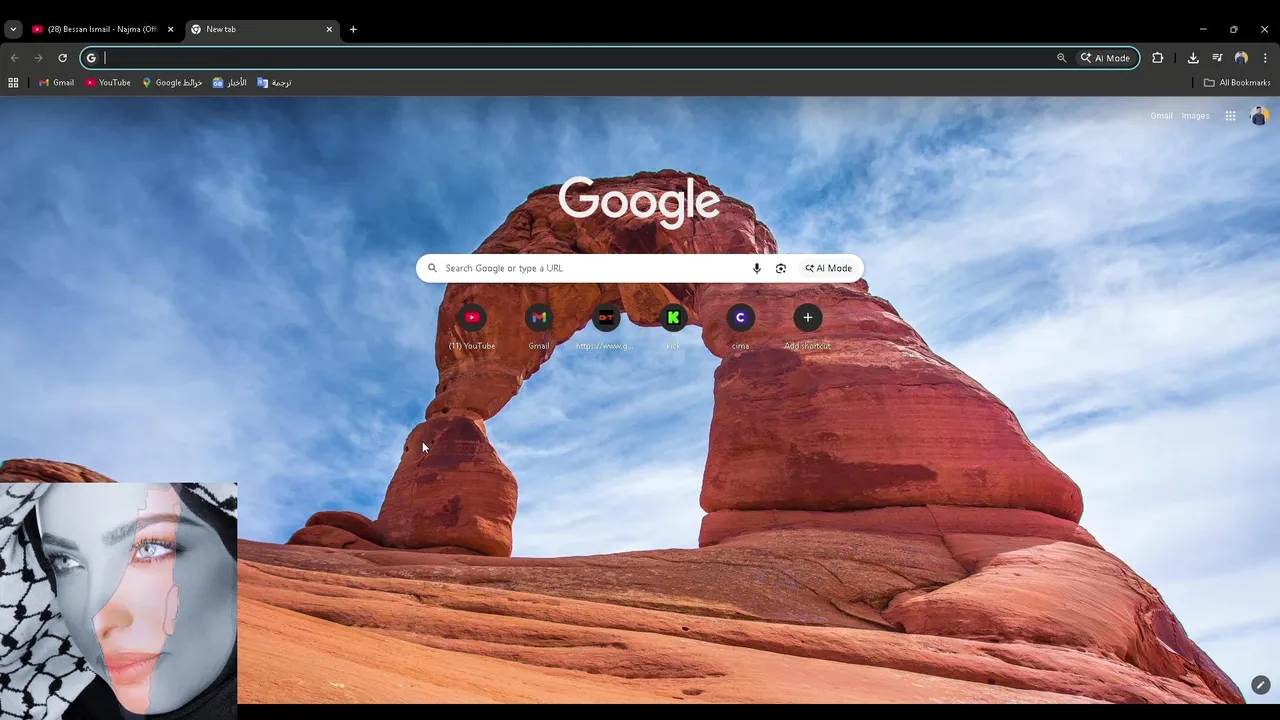Open the Google apps grid
1280x720 pixels.
[x=1230, y=116]
